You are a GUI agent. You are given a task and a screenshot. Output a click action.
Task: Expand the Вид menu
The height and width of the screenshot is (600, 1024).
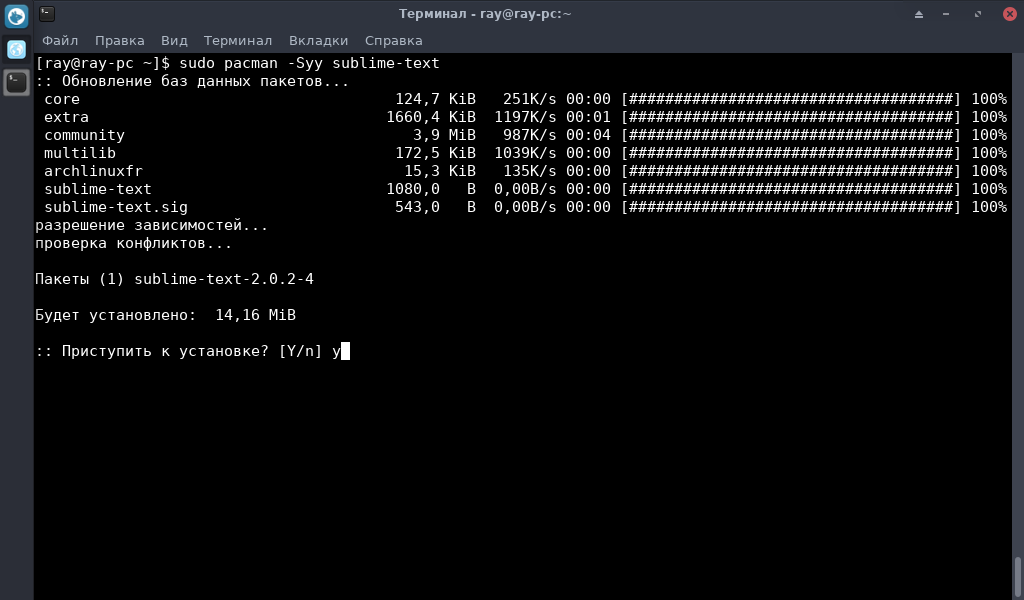[174, 41]
